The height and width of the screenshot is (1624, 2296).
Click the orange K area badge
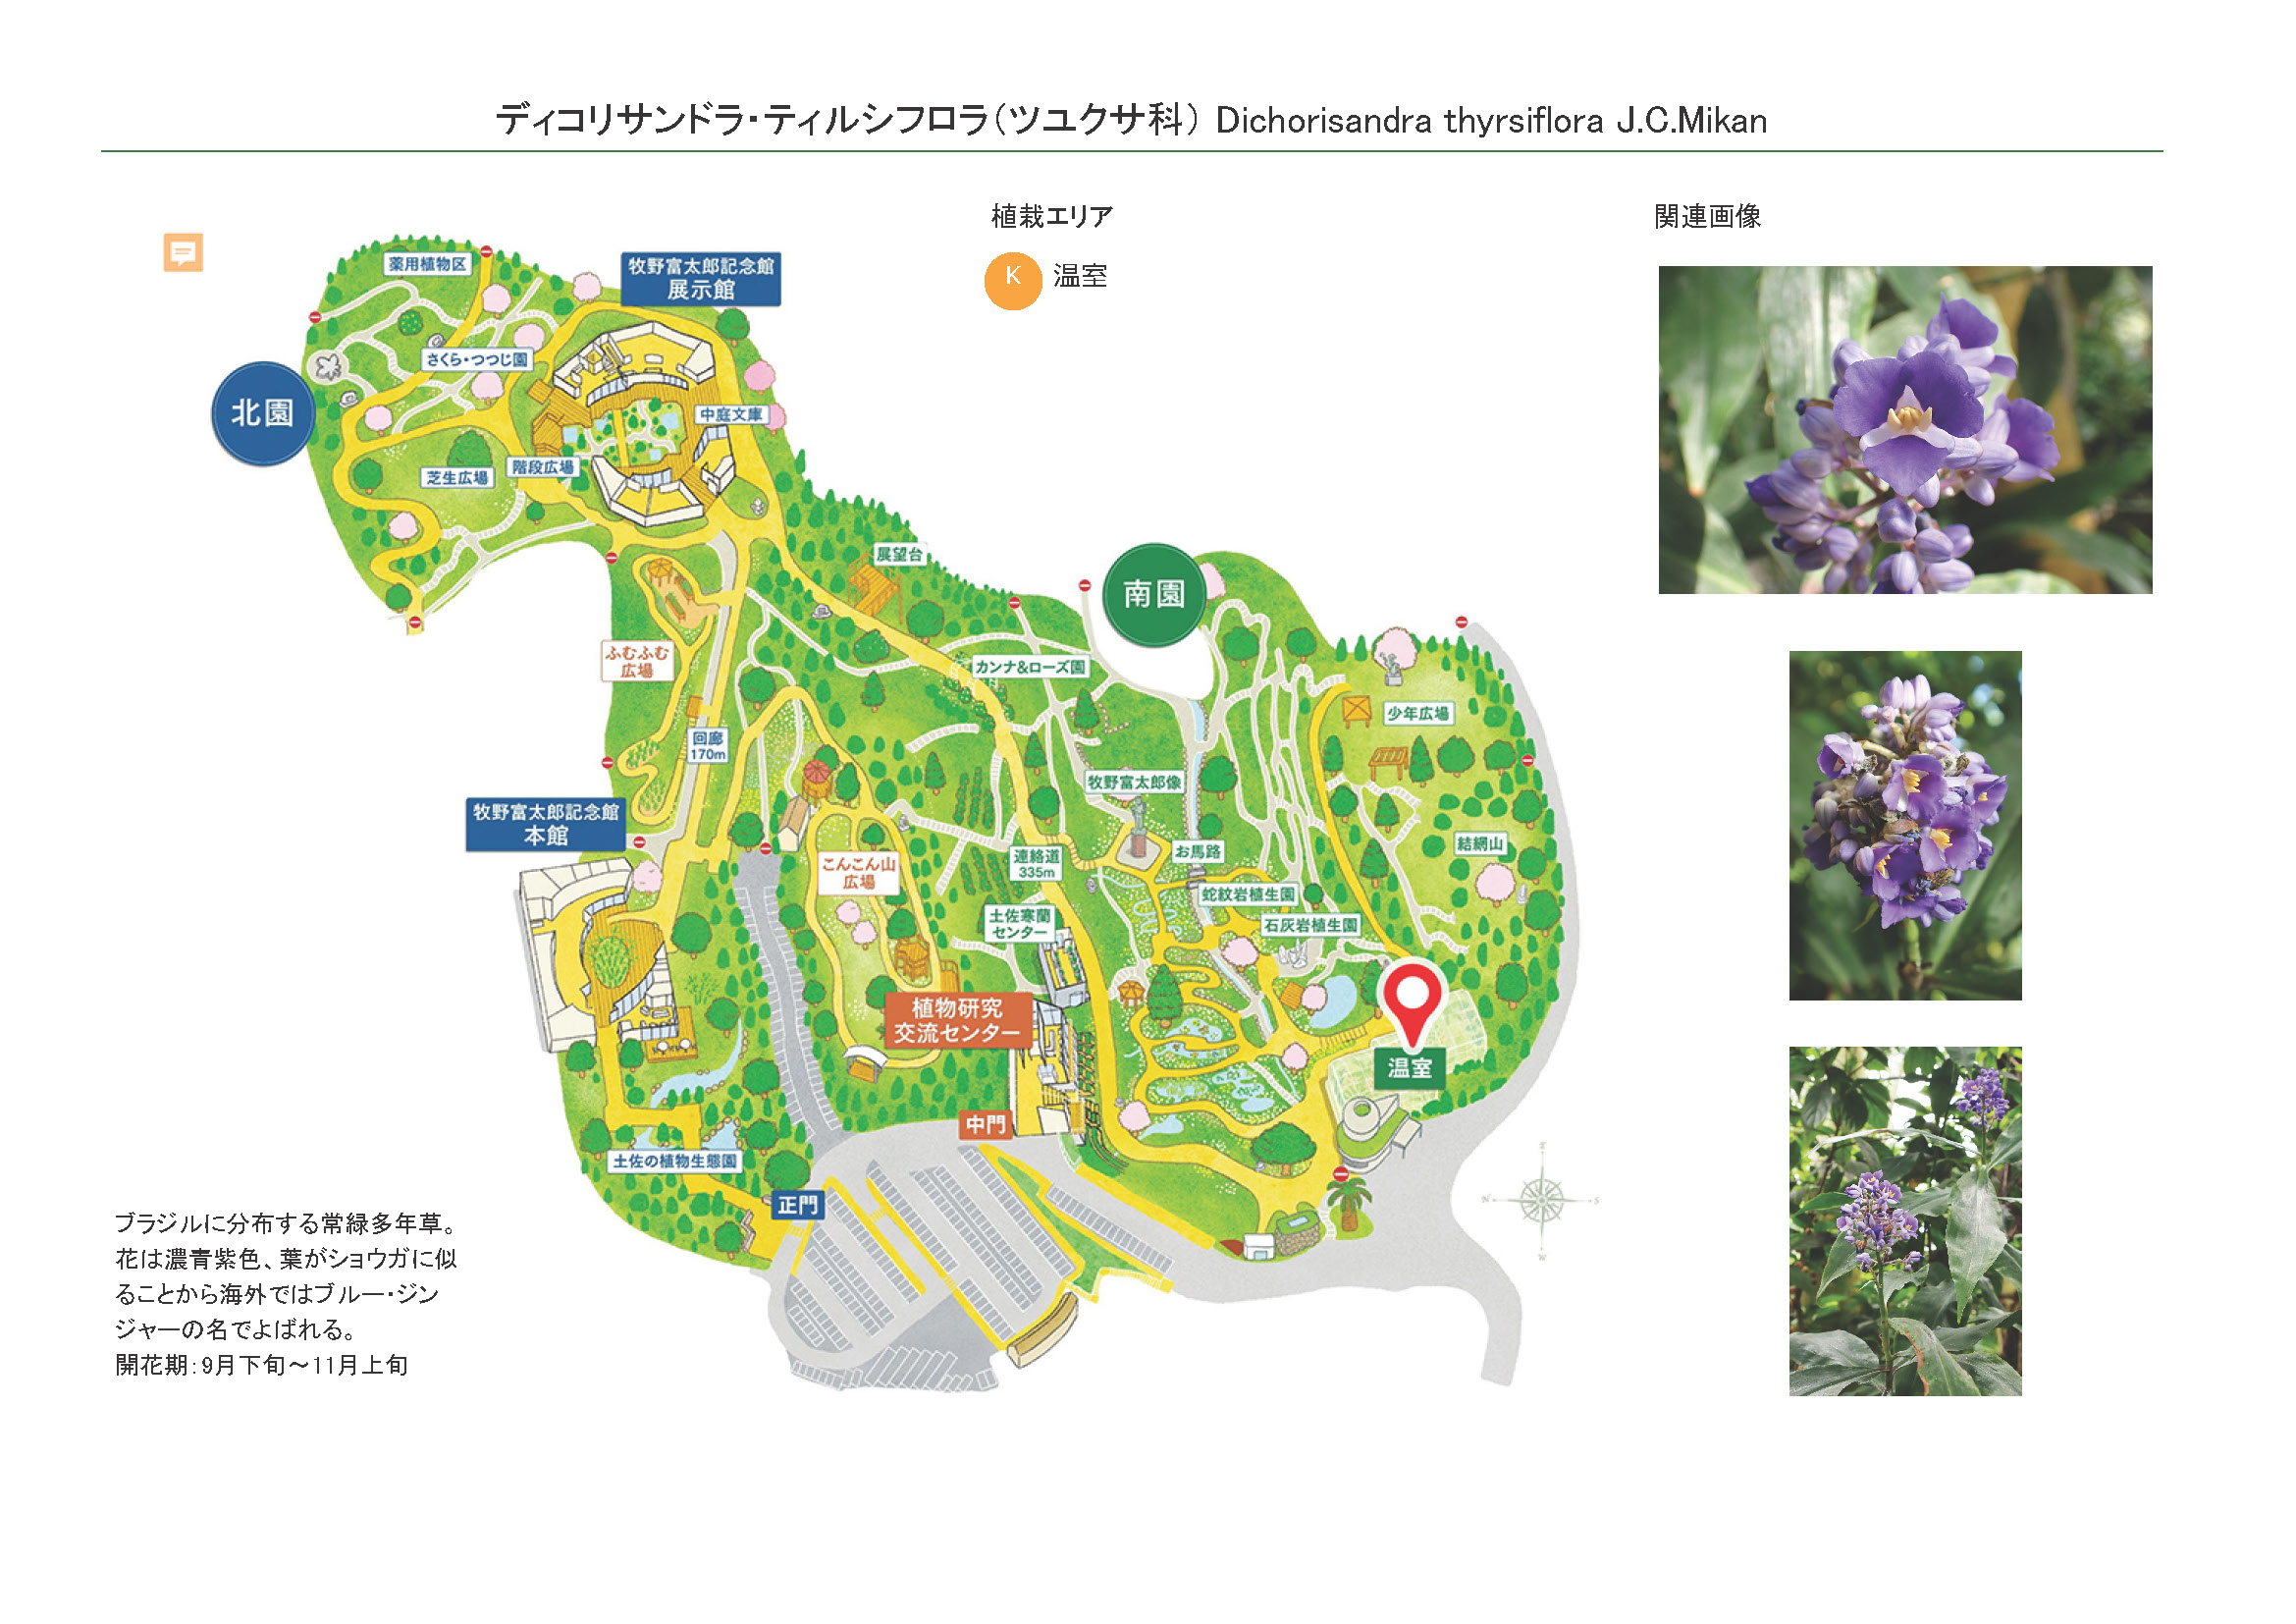1013,279
